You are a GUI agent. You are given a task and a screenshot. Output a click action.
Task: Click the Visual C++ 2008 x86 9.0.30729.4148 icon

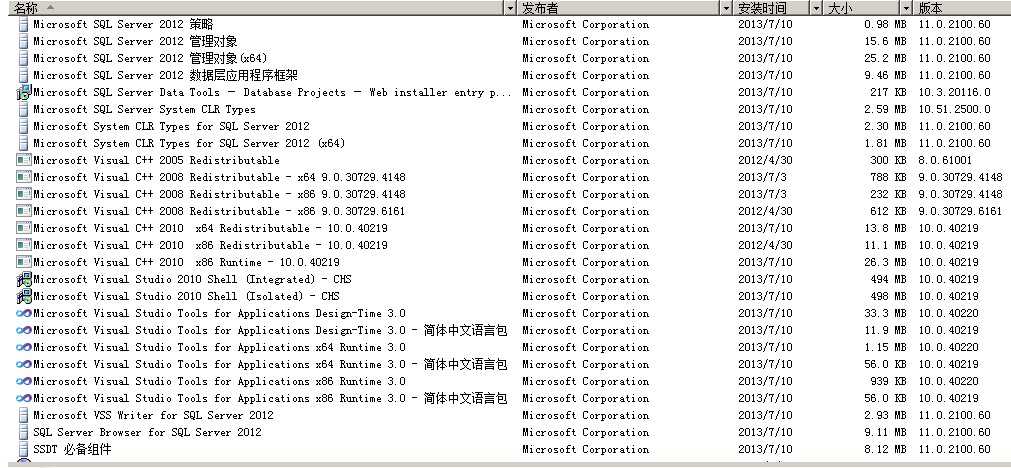click(24, 195)
